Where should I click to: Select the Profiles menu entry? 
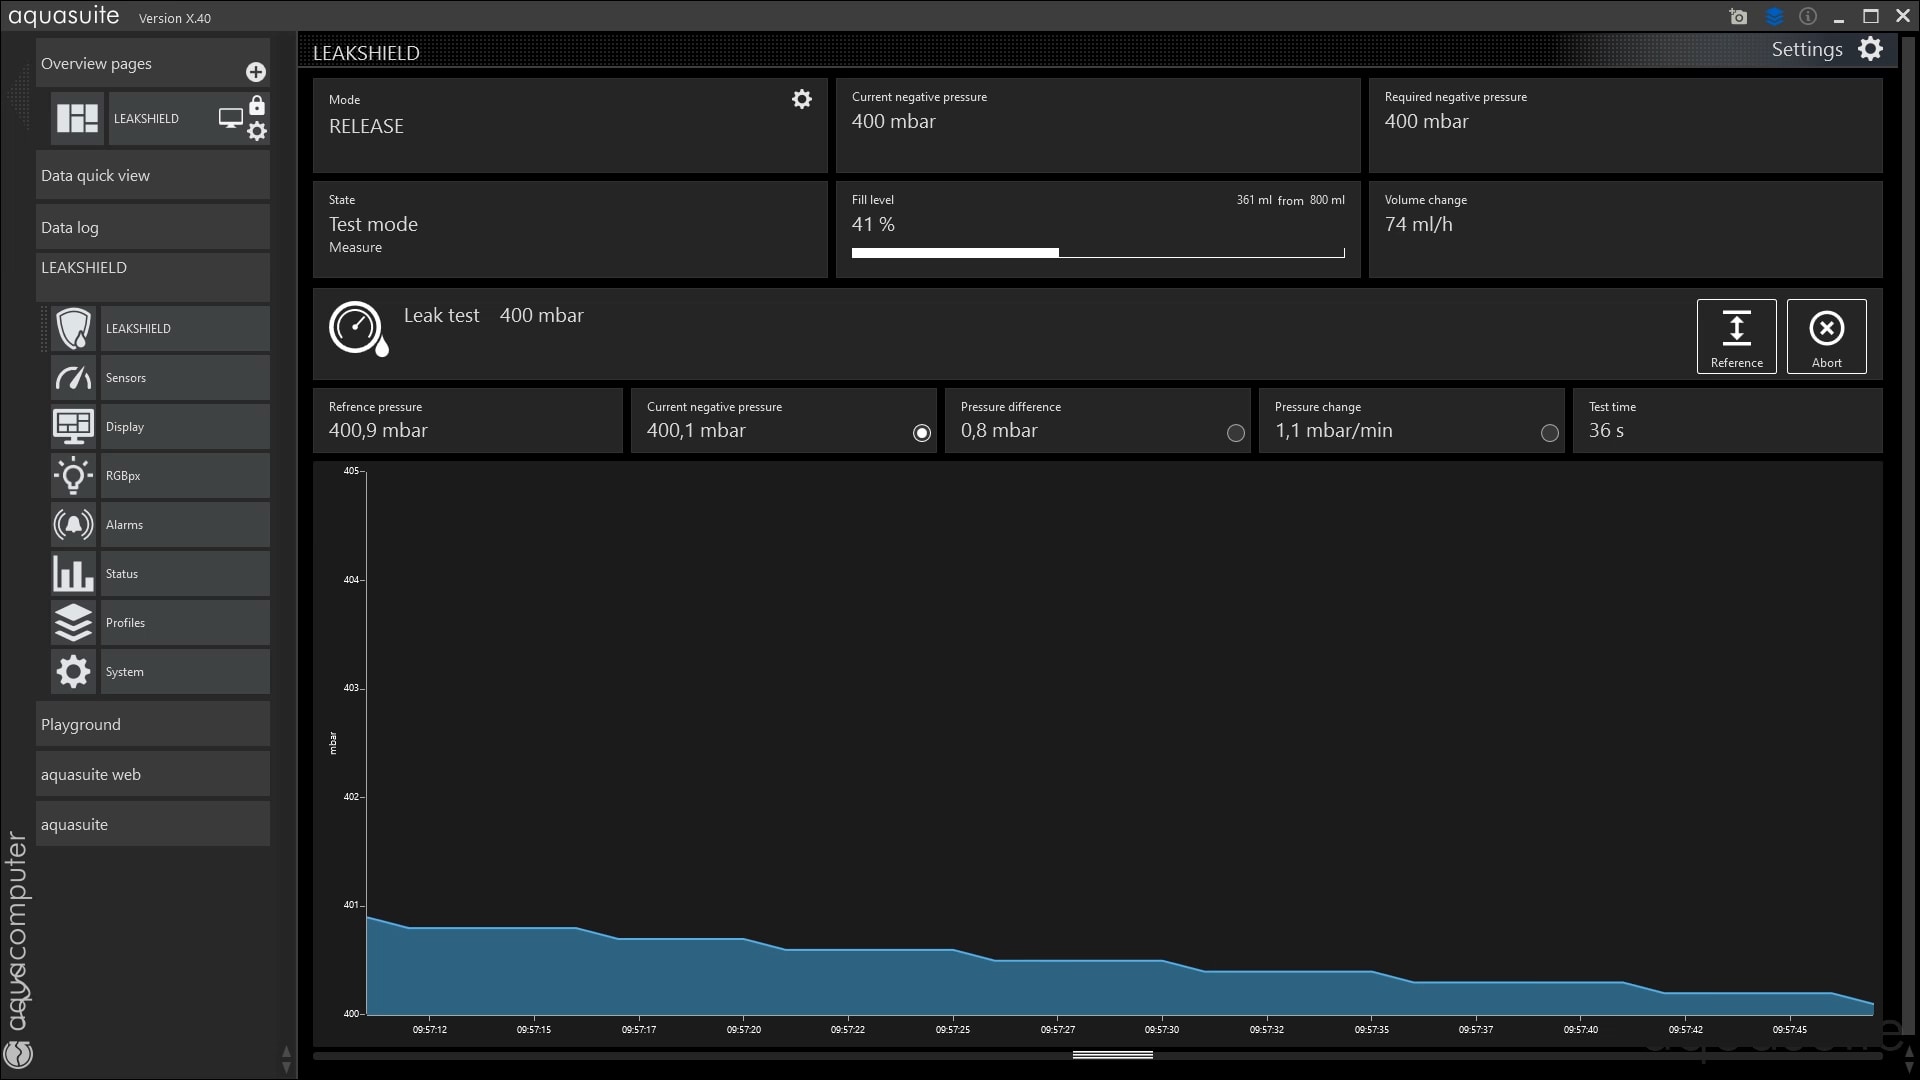pos(185,622)
